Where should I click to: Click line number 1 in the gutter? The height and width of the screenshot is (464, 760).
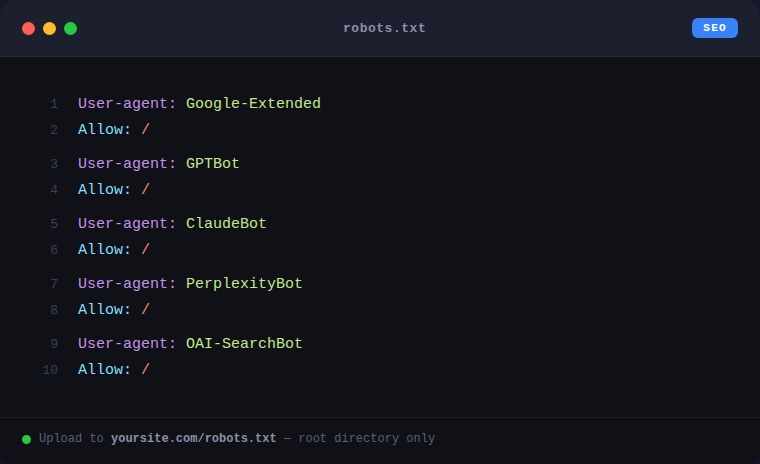(54, 104)
